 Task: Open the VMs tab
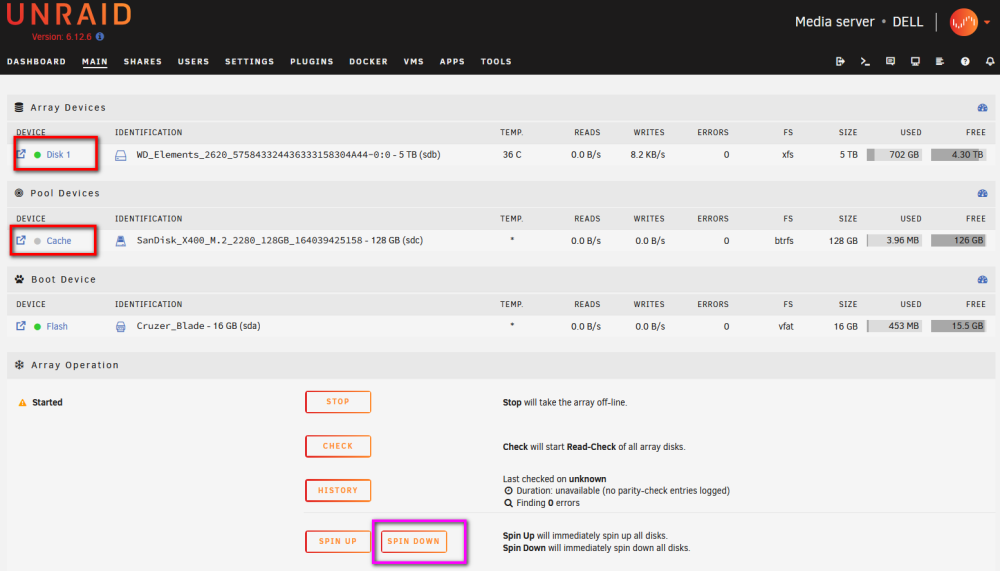pyautogui.click(x=414, y=62)
